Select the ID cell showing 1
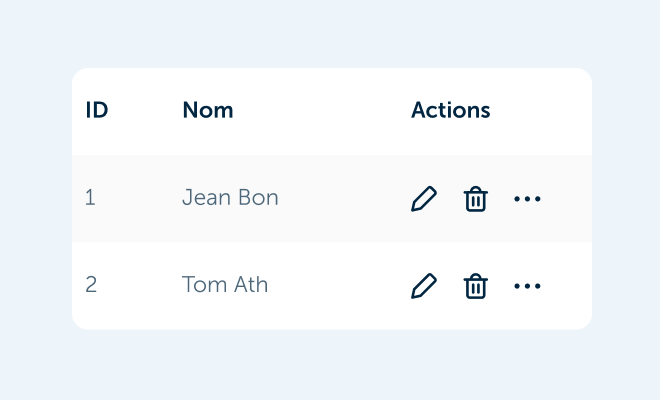The height and width of the screenshot is (400, 660). point(90,197)
